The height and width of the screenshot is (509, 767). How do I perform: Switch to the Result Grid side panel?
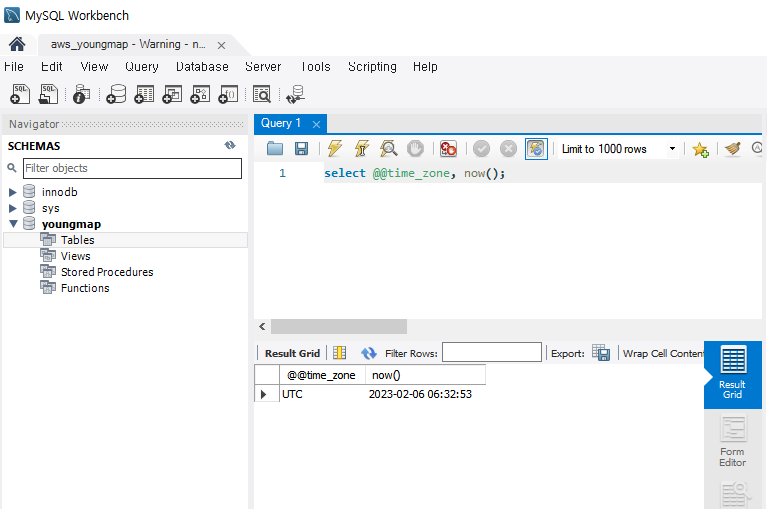point(733,374)
